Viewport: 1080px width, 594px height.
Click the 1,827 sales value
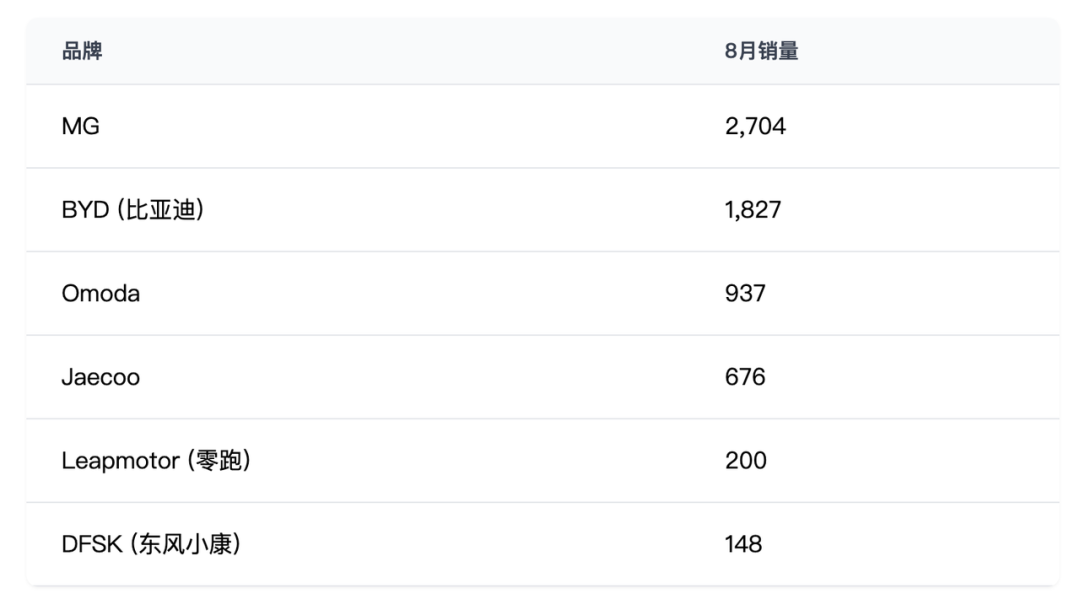pos(753,210)
